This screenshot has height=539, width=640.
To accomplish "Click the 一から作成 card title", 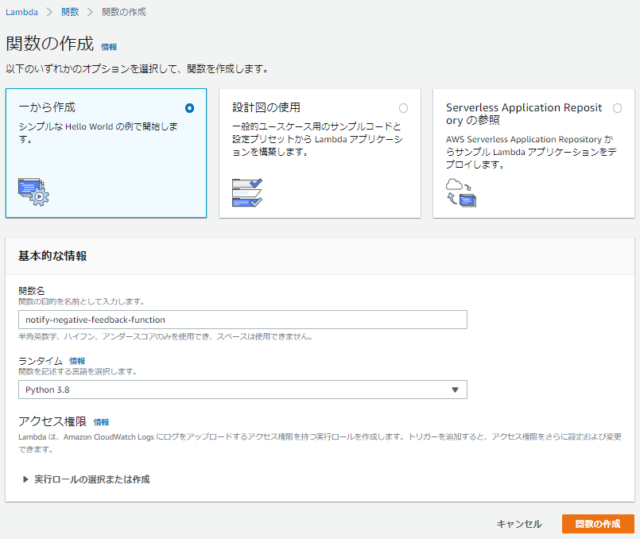I will click(47, 107).
